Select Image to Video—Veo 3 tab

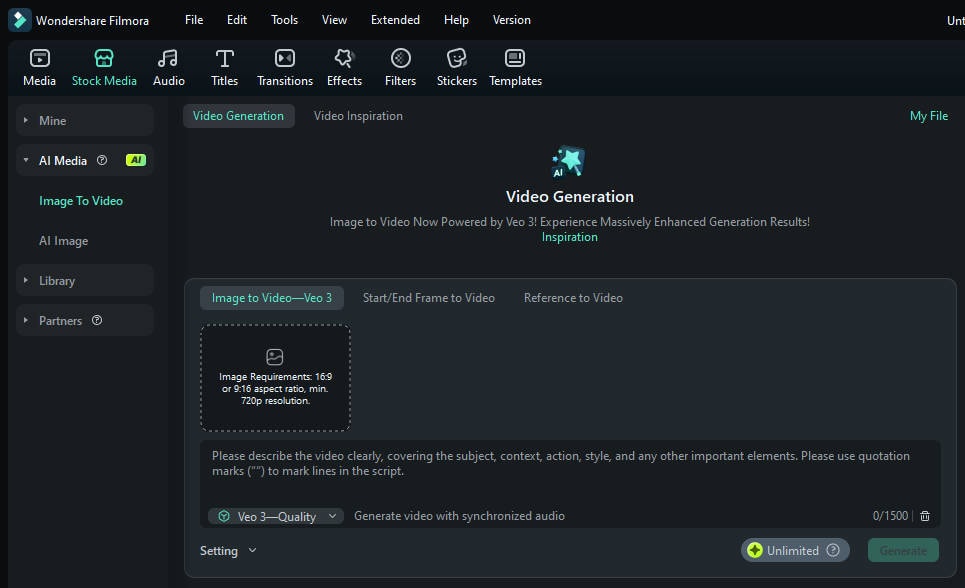(x=271, y=297)
